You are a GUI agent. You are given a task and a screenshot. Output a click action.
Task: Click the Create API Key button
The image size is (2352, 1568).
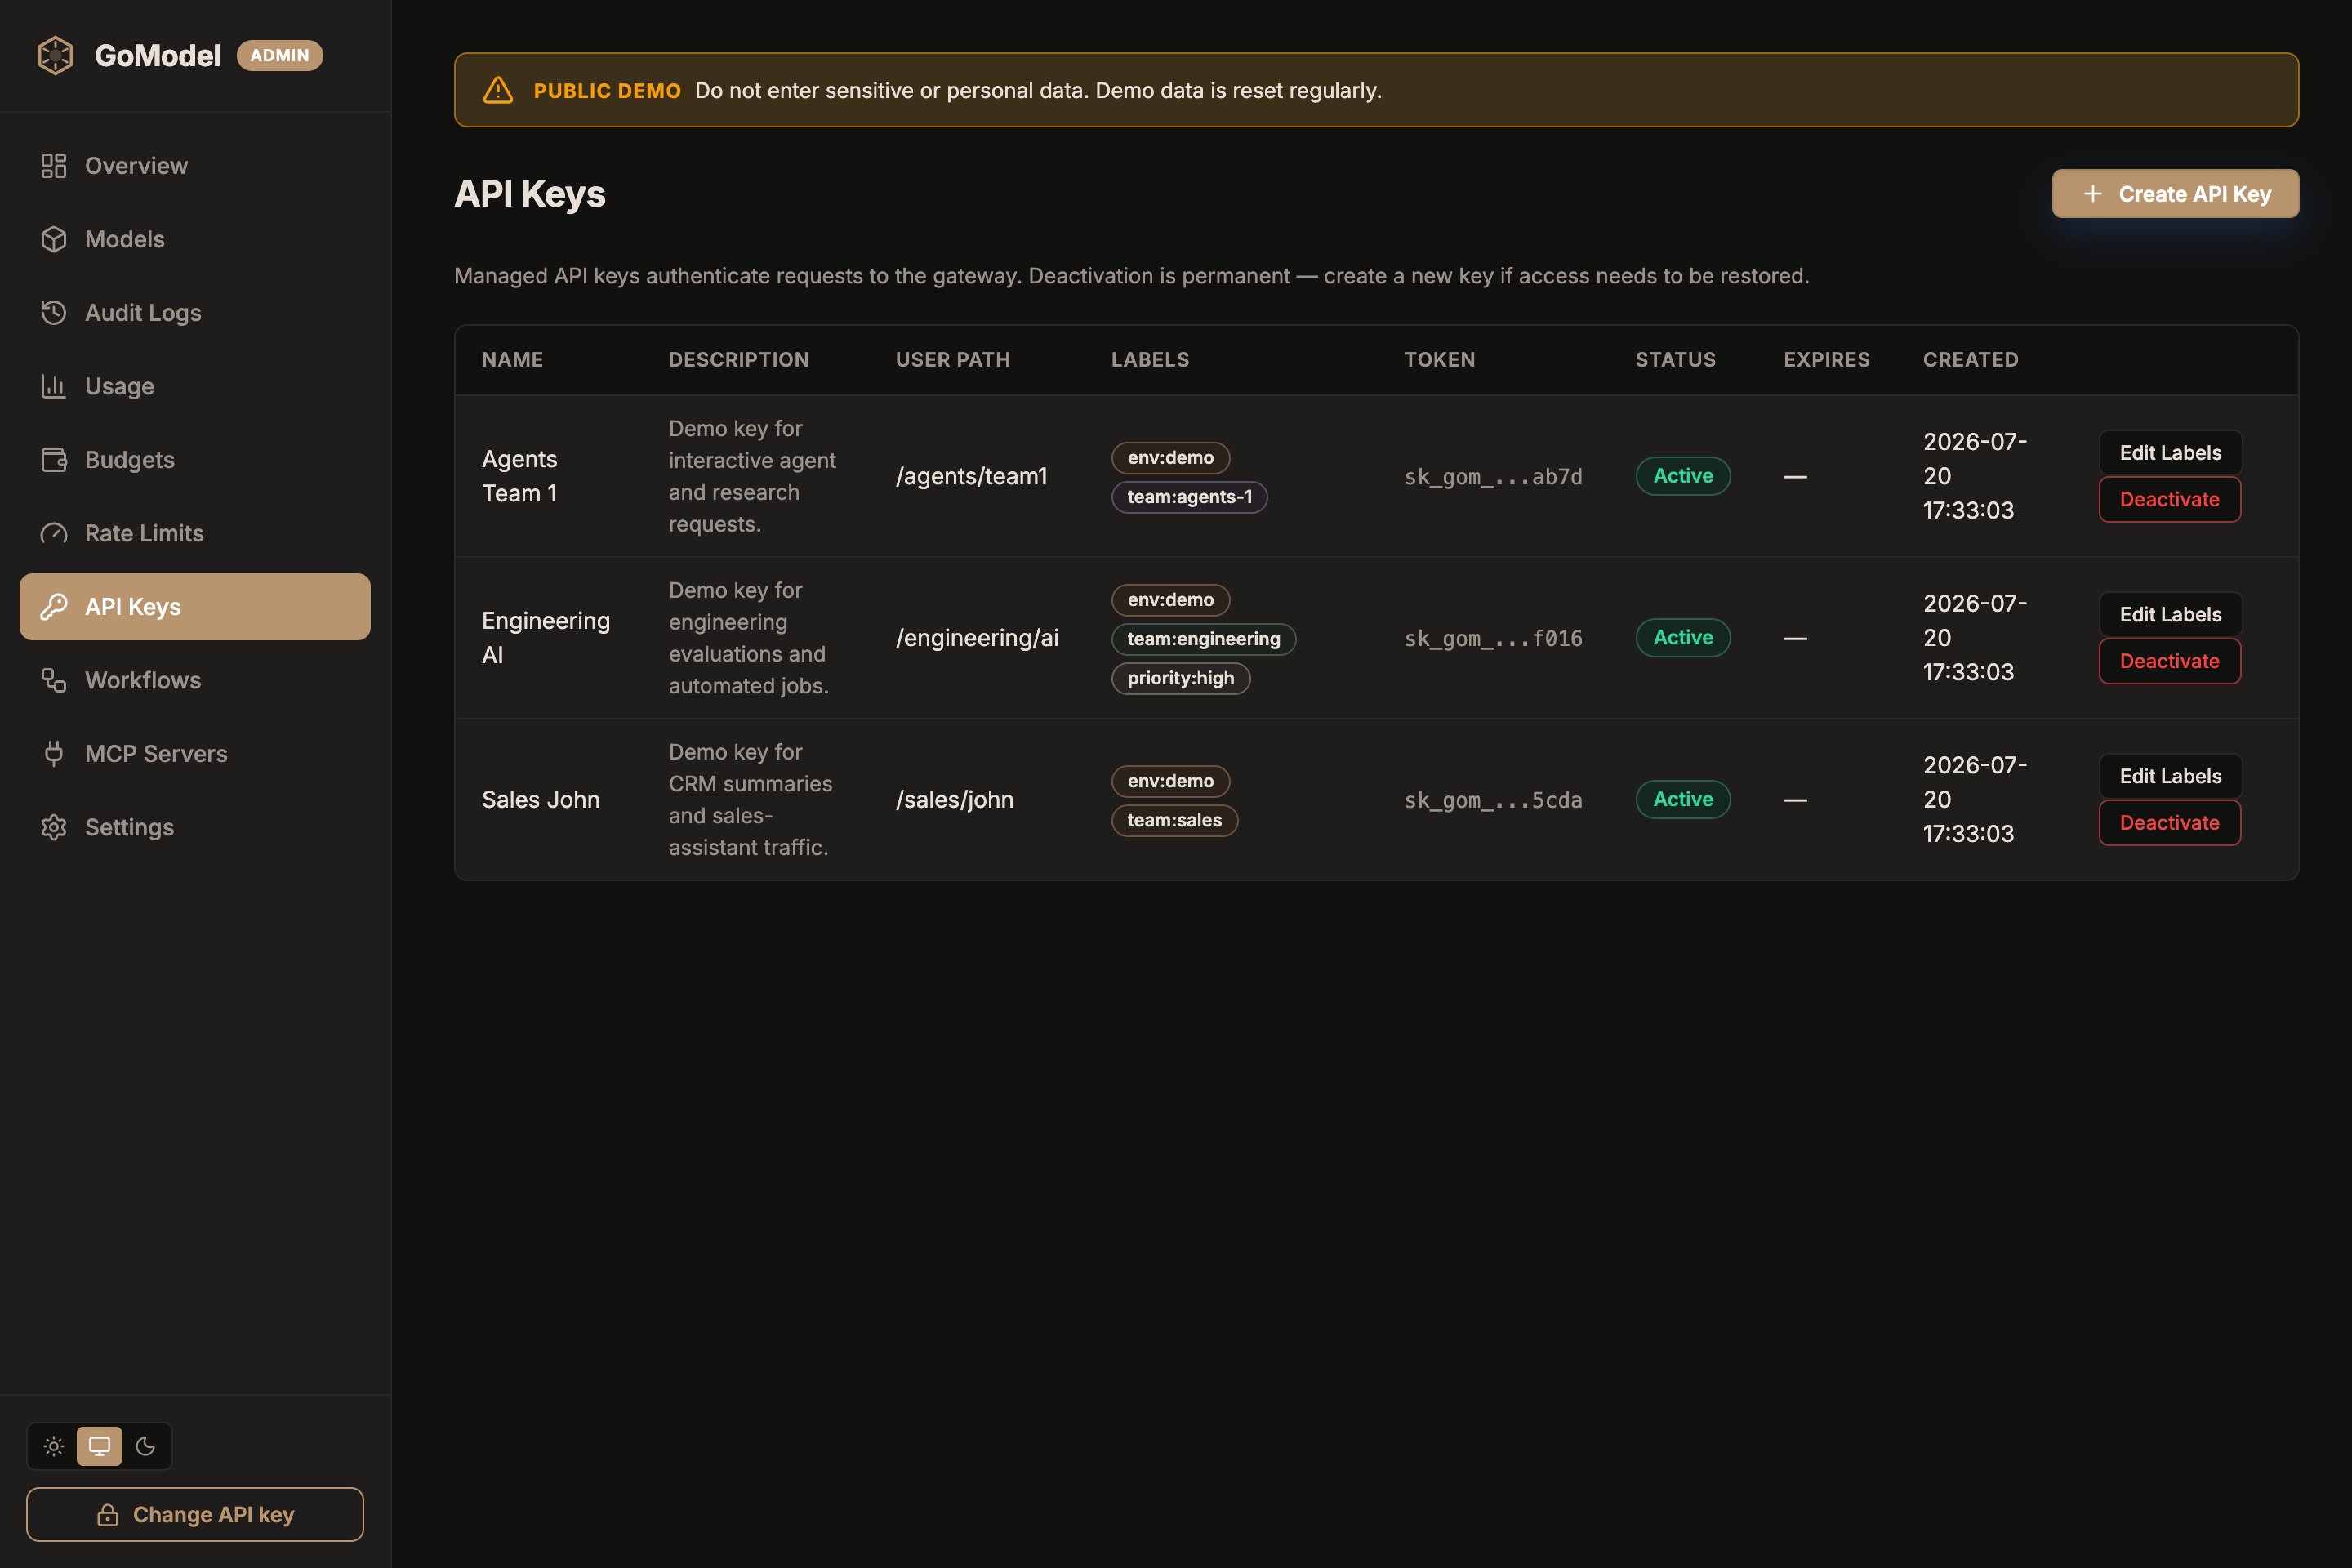(x=2175, y=193)
